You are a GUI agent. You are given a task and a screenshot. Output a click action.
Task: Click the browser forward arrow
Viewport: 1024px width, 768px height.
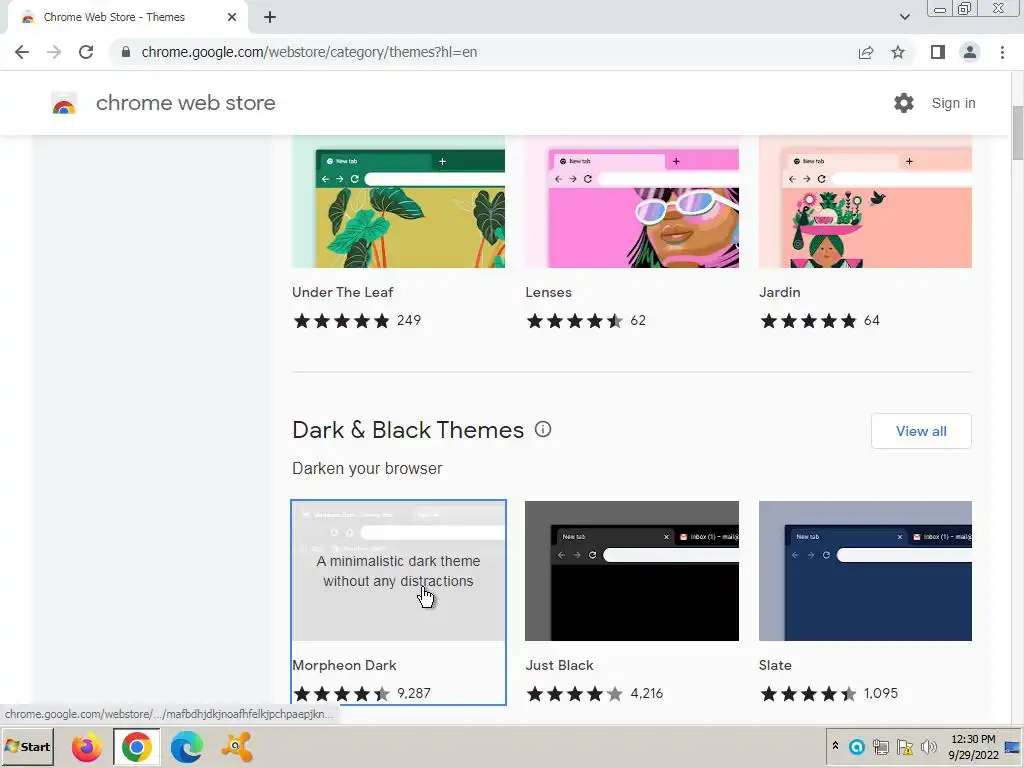[x=54, y=52]
